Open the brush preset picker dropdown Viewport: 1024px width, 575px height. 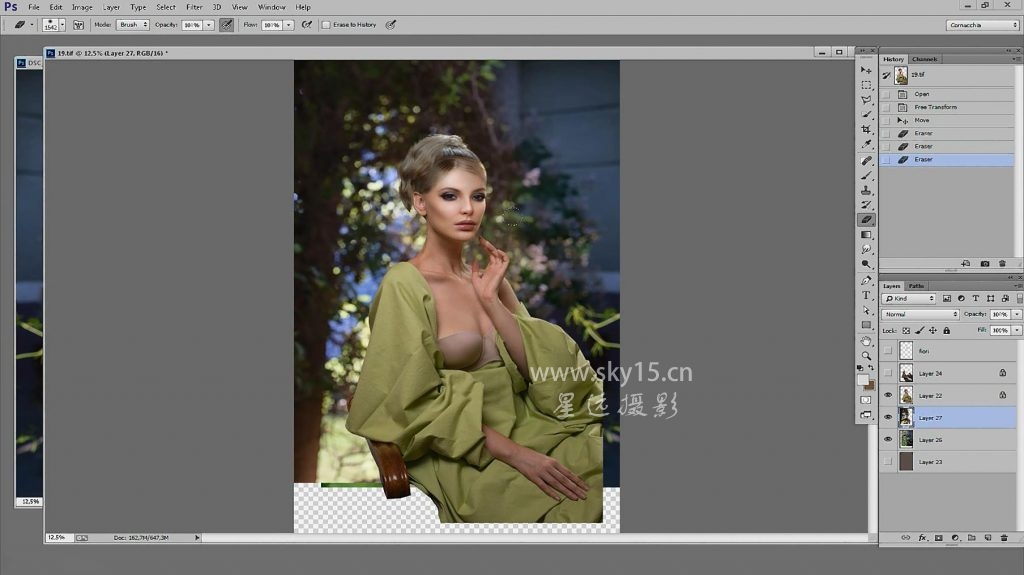point(62,25)
